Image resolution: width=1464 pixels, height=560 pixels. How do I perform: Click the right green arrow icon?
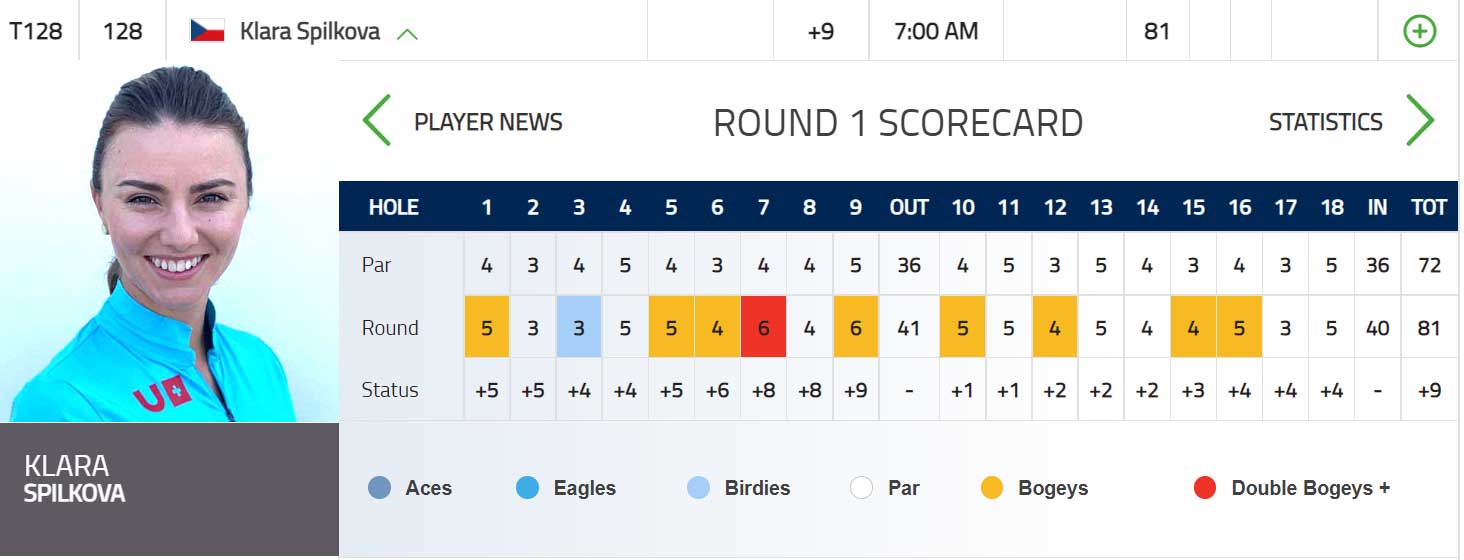coord(1420,121)
